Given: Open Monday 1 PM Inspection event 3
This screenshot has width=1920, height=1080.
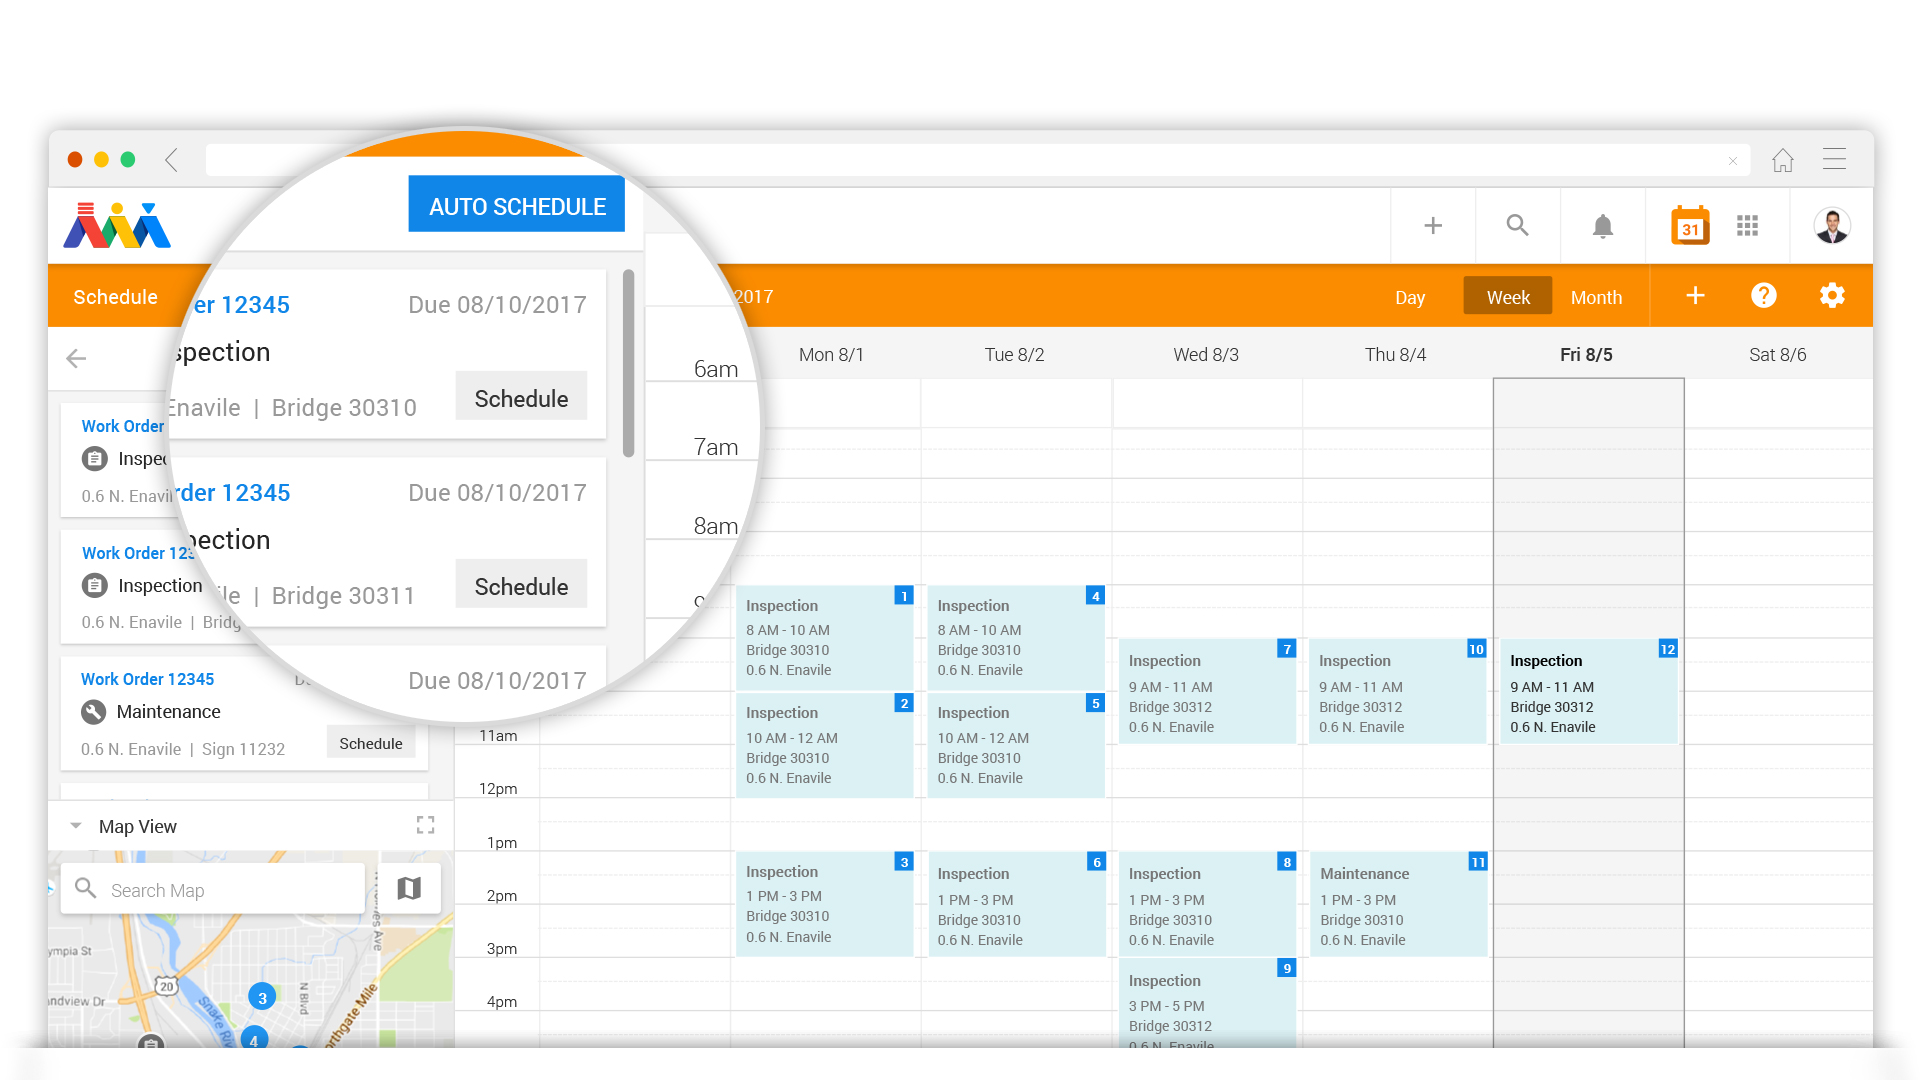Looking at the screenshot, I should 824,904.
